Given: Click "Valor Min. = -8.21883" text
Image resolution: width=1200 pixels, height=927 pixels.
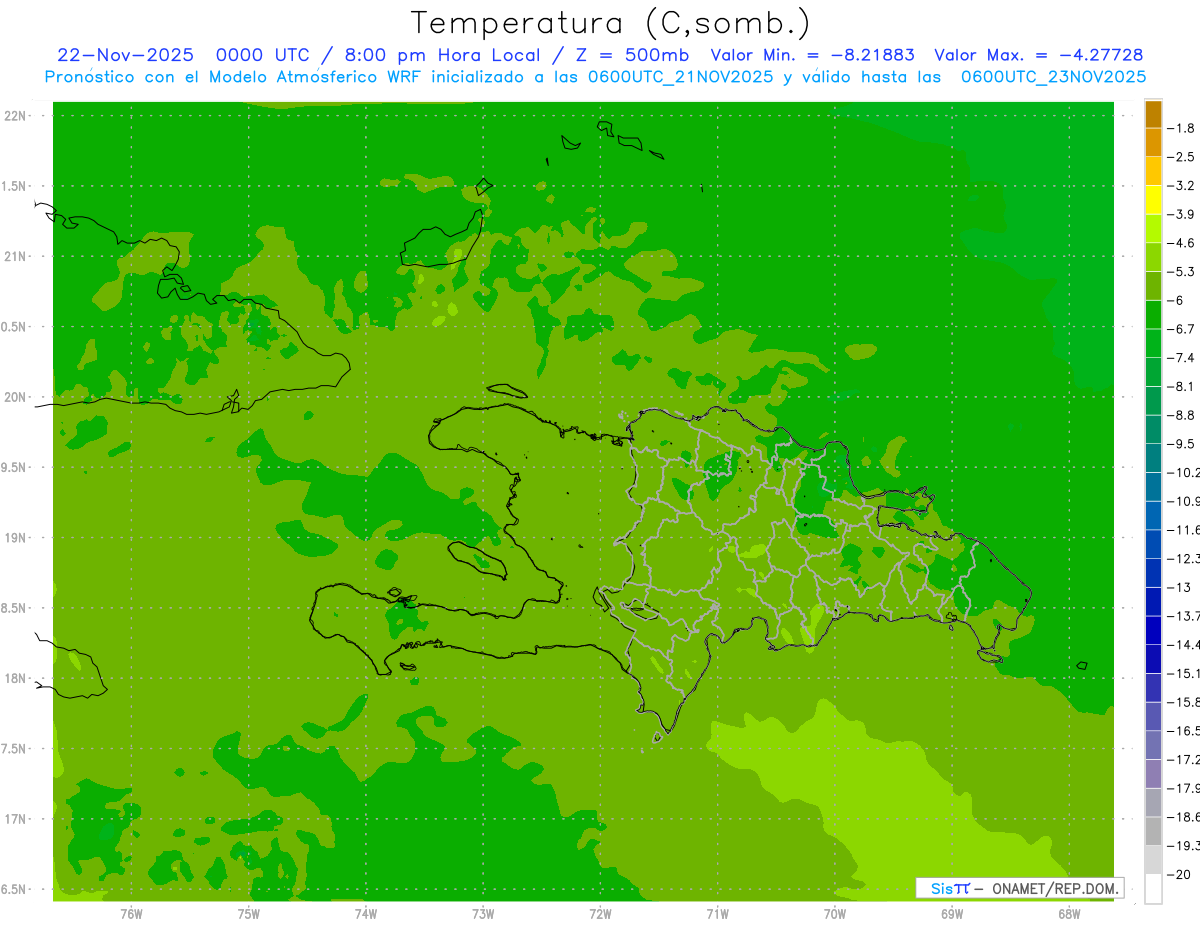Looking at the screenshot, I should (x=812, y=55).
